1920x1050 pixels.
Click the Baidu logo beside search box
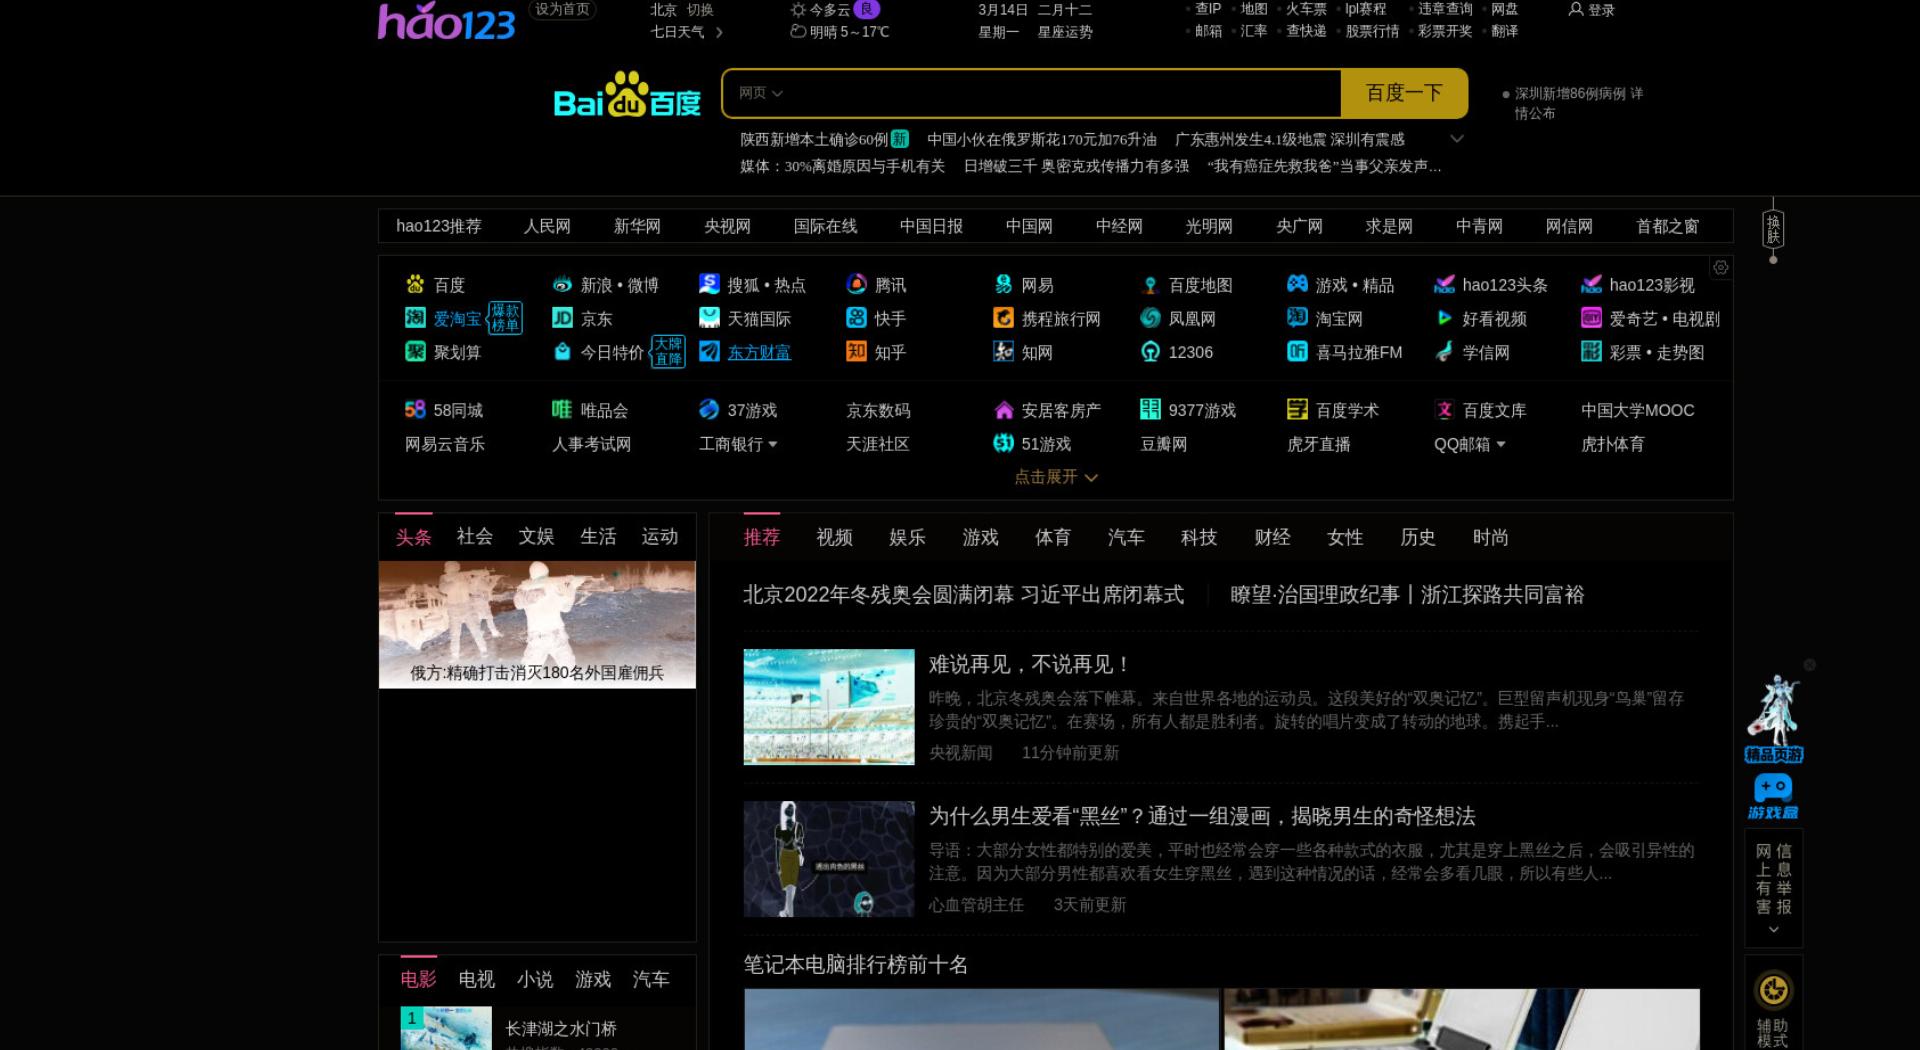coord(627,95)
